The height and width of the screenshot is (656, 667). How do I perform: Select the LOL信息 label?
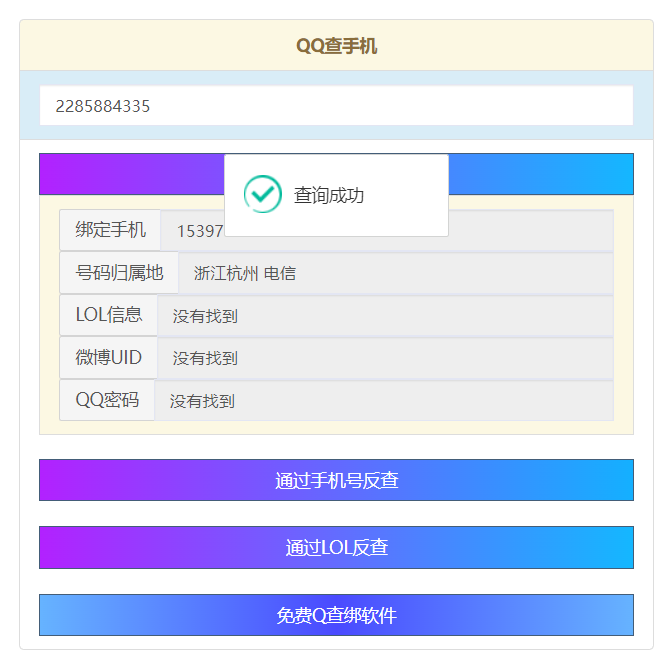point(108,315)
